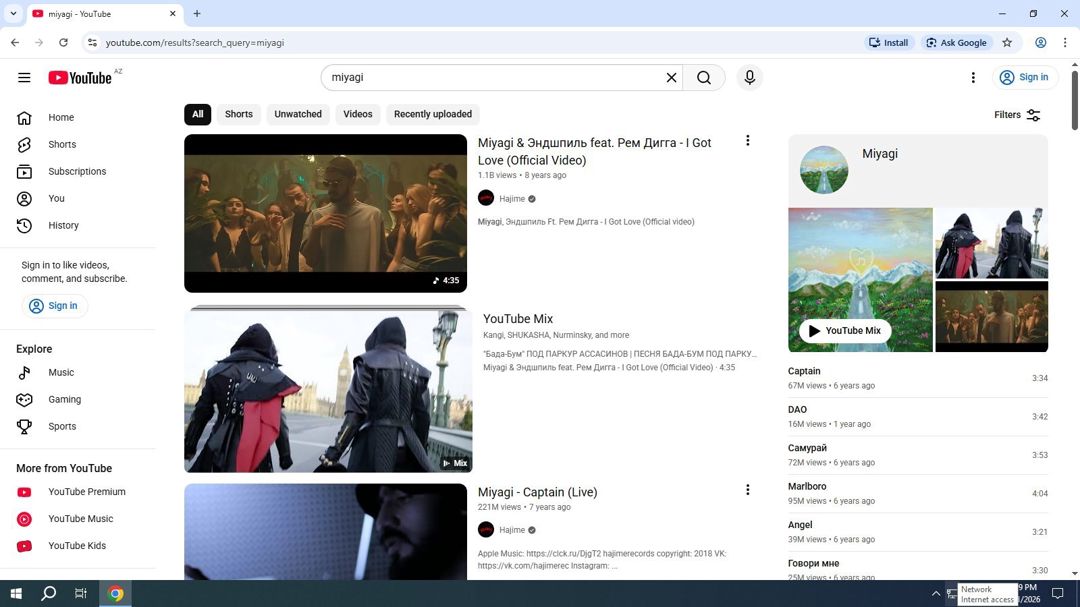Show hidden system tray icons
The width and height of the screenshot is (1080, 607).
(x=935, y=593)
